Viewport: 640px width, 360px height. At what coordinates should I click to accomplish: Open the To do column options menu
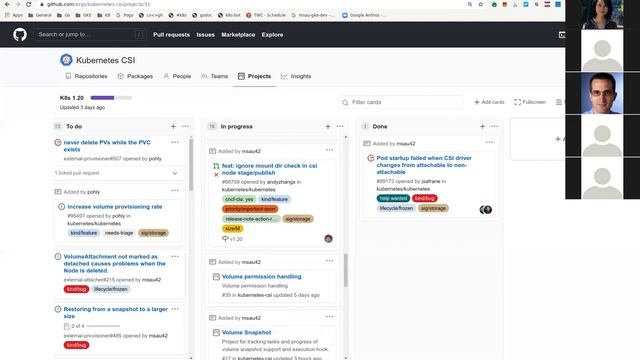[x=186, y=127]
